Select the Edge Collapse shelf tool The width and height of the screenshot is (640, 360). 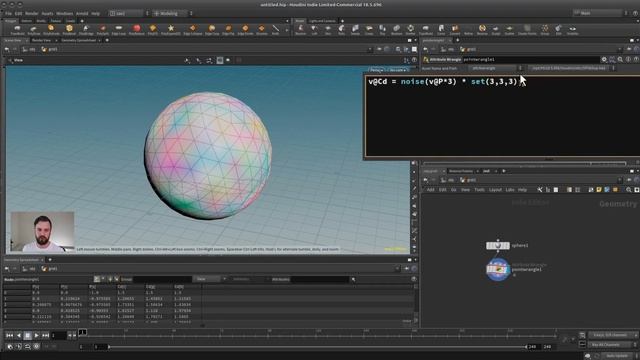point(192,30)
